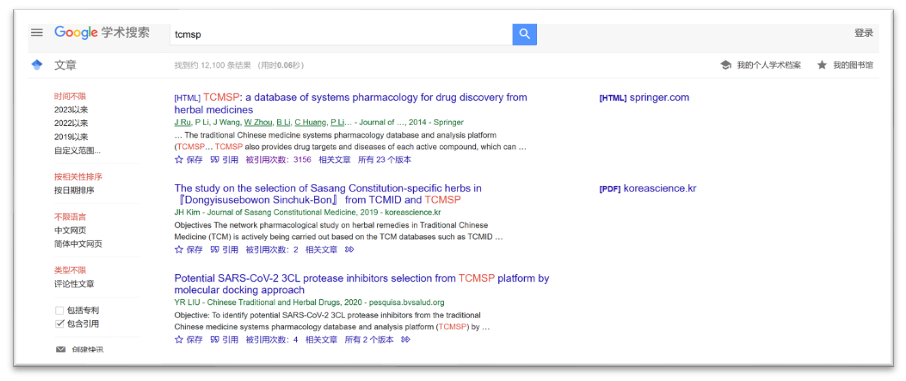The height and width of the screenshot is (381, 906).
Task: Open the [HTML] springer.com link
Action: pyautogui.click(x=644, y=98)
